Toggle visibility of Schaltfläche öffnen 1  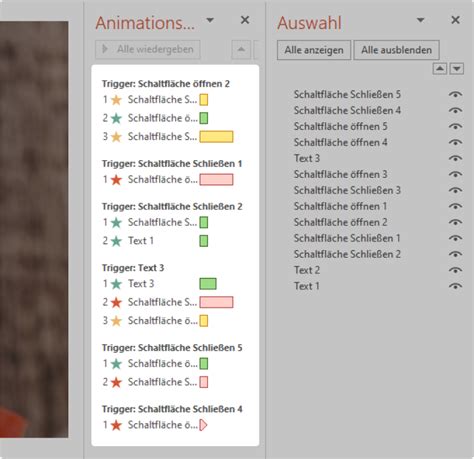tap(455, 206)
